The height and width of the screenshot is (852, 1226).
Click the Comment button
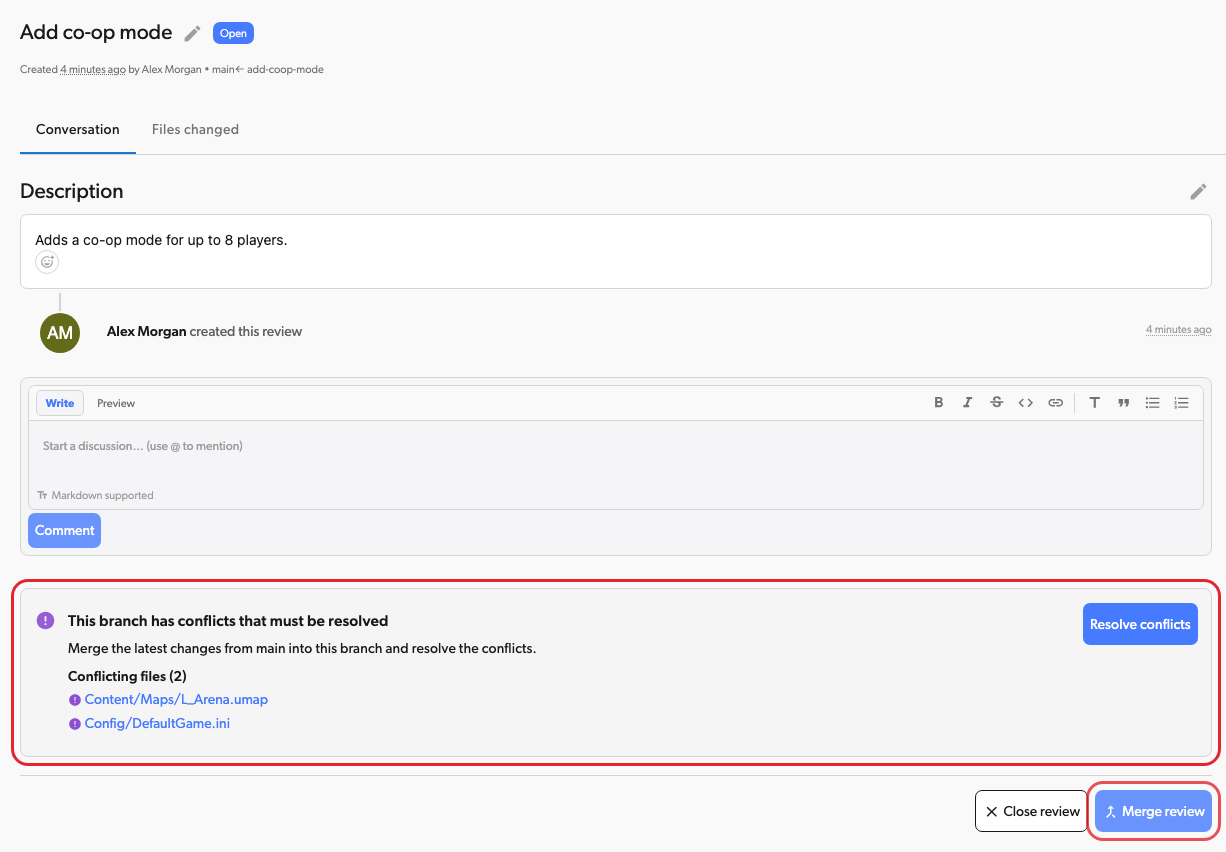65,531
